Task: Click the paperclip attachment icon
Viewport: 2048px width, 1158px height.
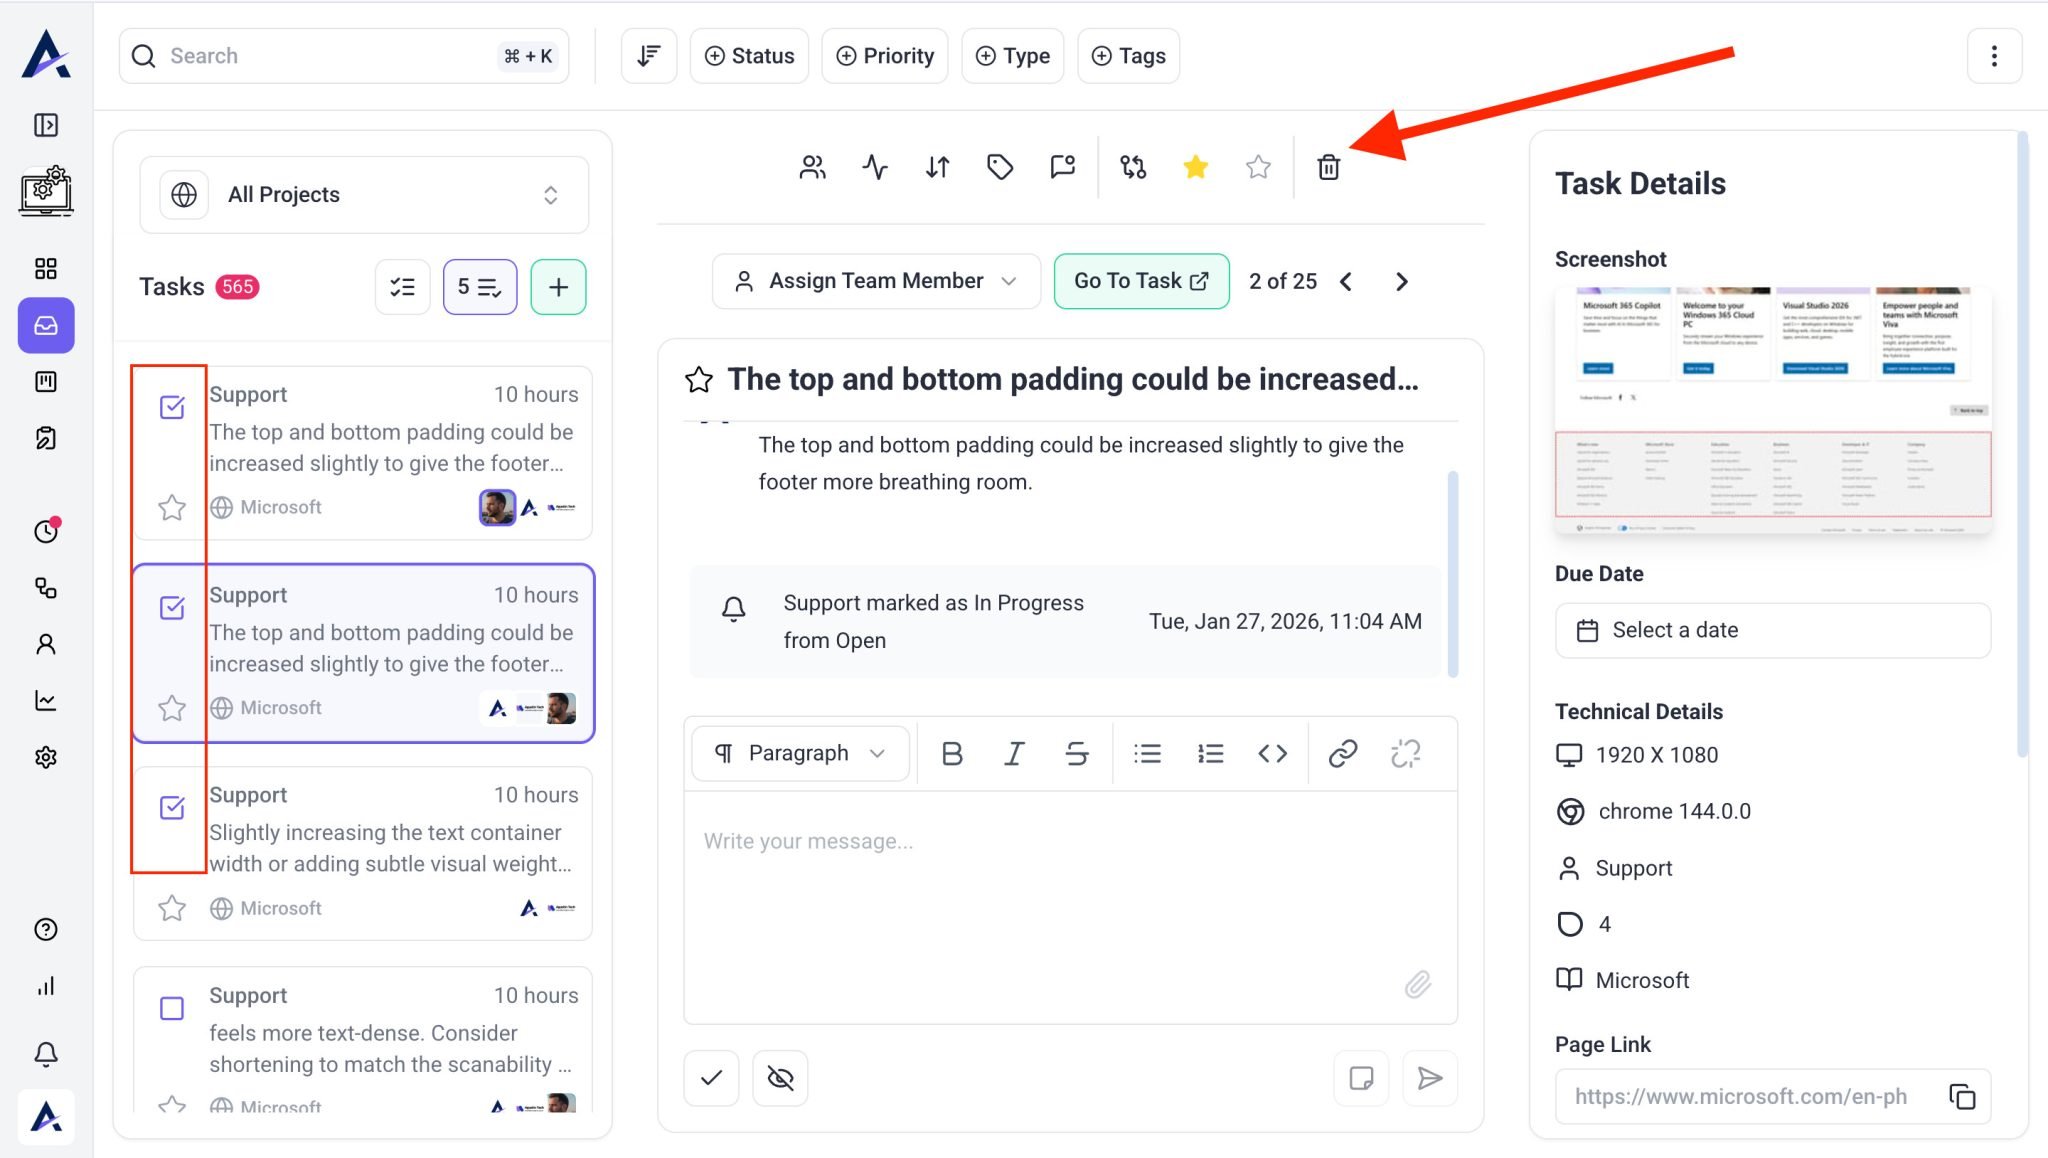Action: (x=1417, y=984)
